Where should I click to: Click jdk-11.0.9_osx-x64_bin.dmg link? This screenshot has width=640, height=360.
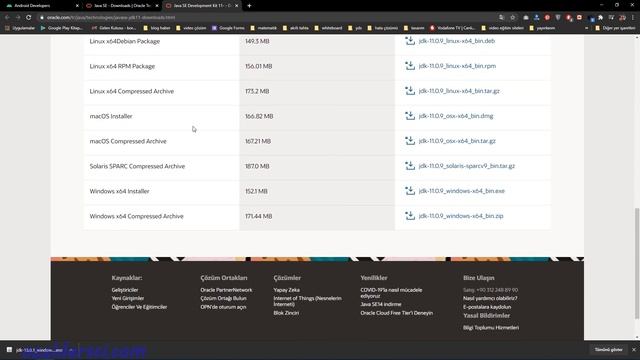click(456, 116)
